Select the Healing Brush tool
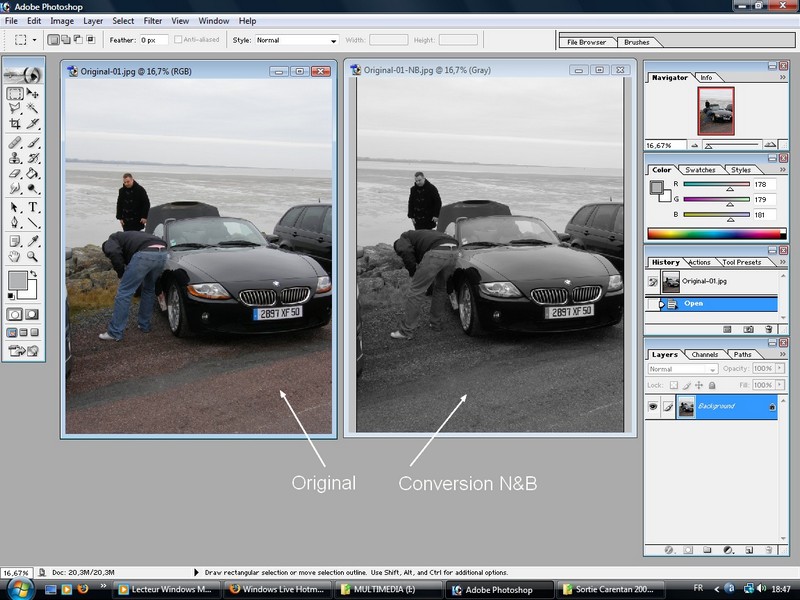This screenshot has width=800, height=600. tap(15, 143)
